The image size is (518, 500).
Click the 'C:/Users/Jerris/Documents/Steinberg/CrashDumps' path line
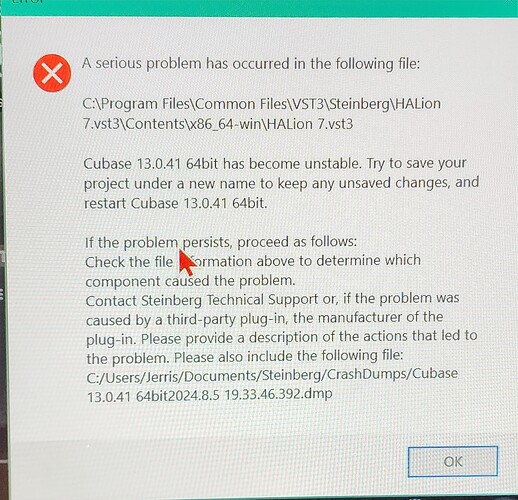click(x=272, y=375)
